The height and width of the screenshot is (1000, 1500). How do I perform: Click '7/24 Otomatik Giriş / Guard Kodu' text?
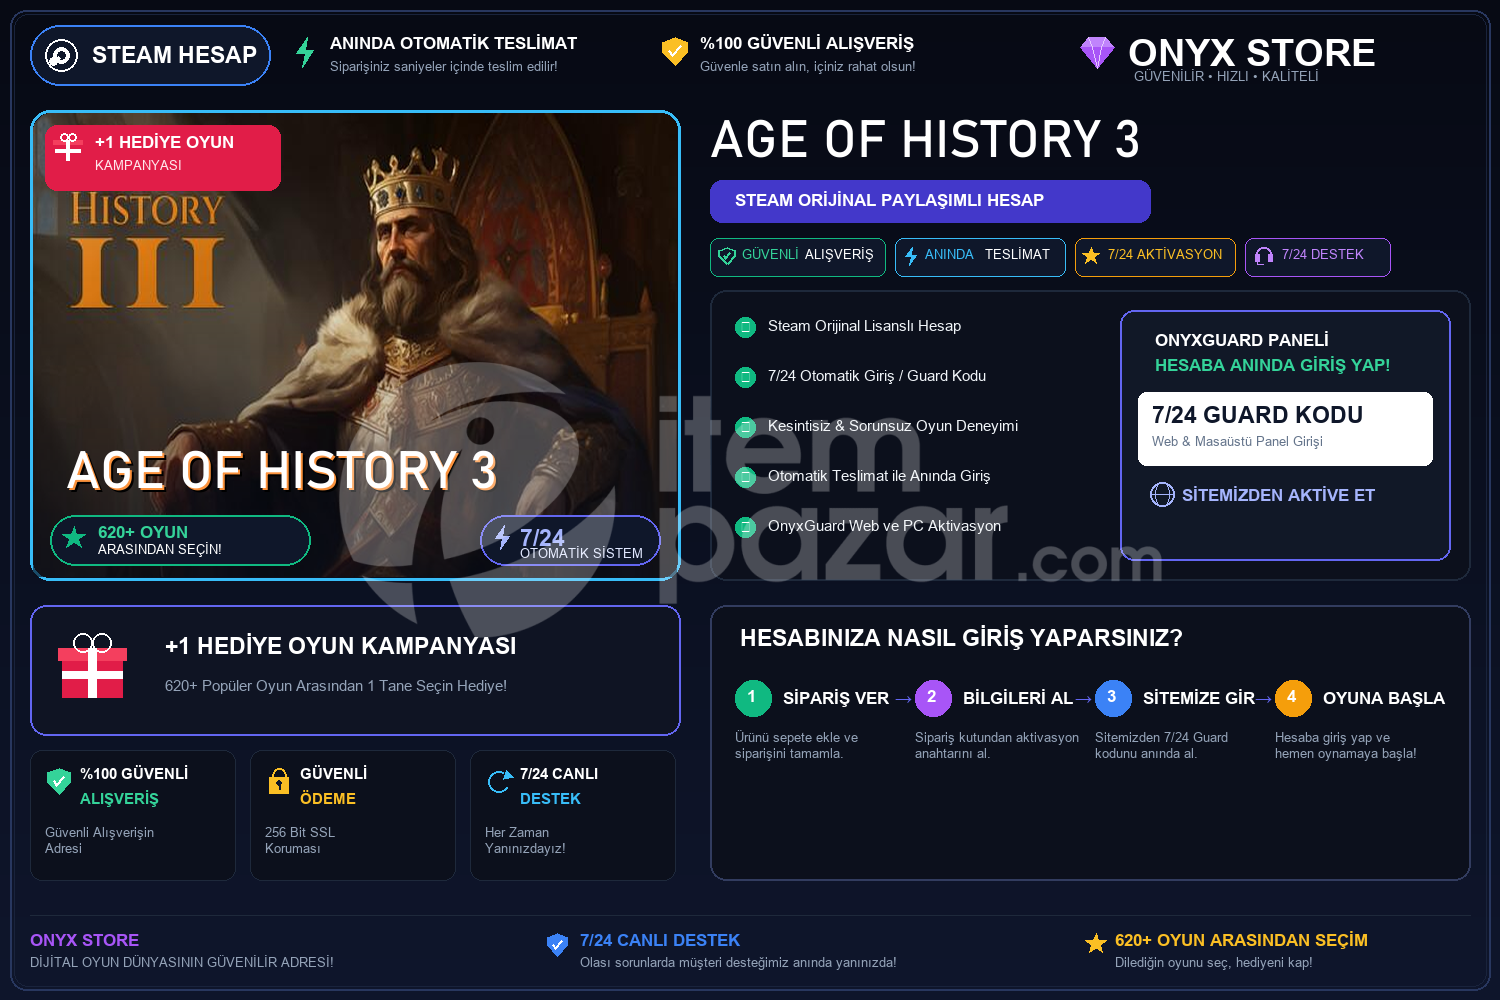click(x=877, y=376)
